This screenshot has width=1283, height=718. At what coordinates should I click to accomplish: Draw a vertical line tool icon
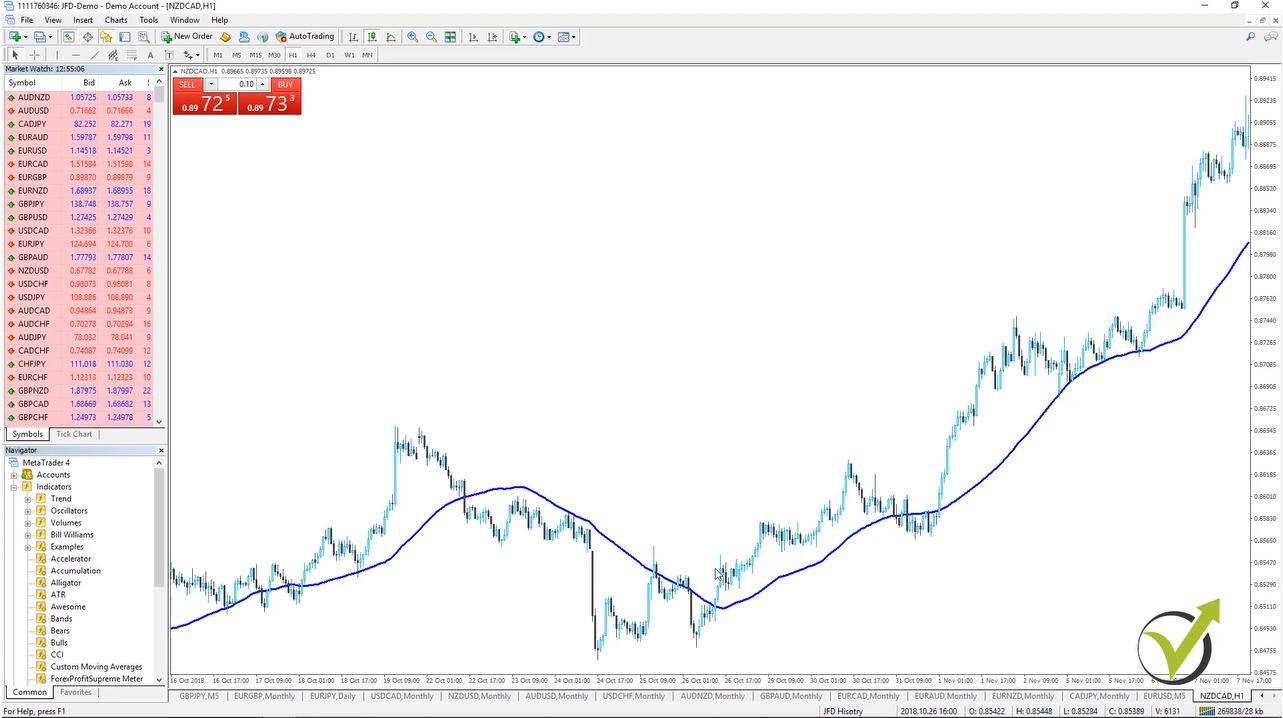click(x=58, y=55)
